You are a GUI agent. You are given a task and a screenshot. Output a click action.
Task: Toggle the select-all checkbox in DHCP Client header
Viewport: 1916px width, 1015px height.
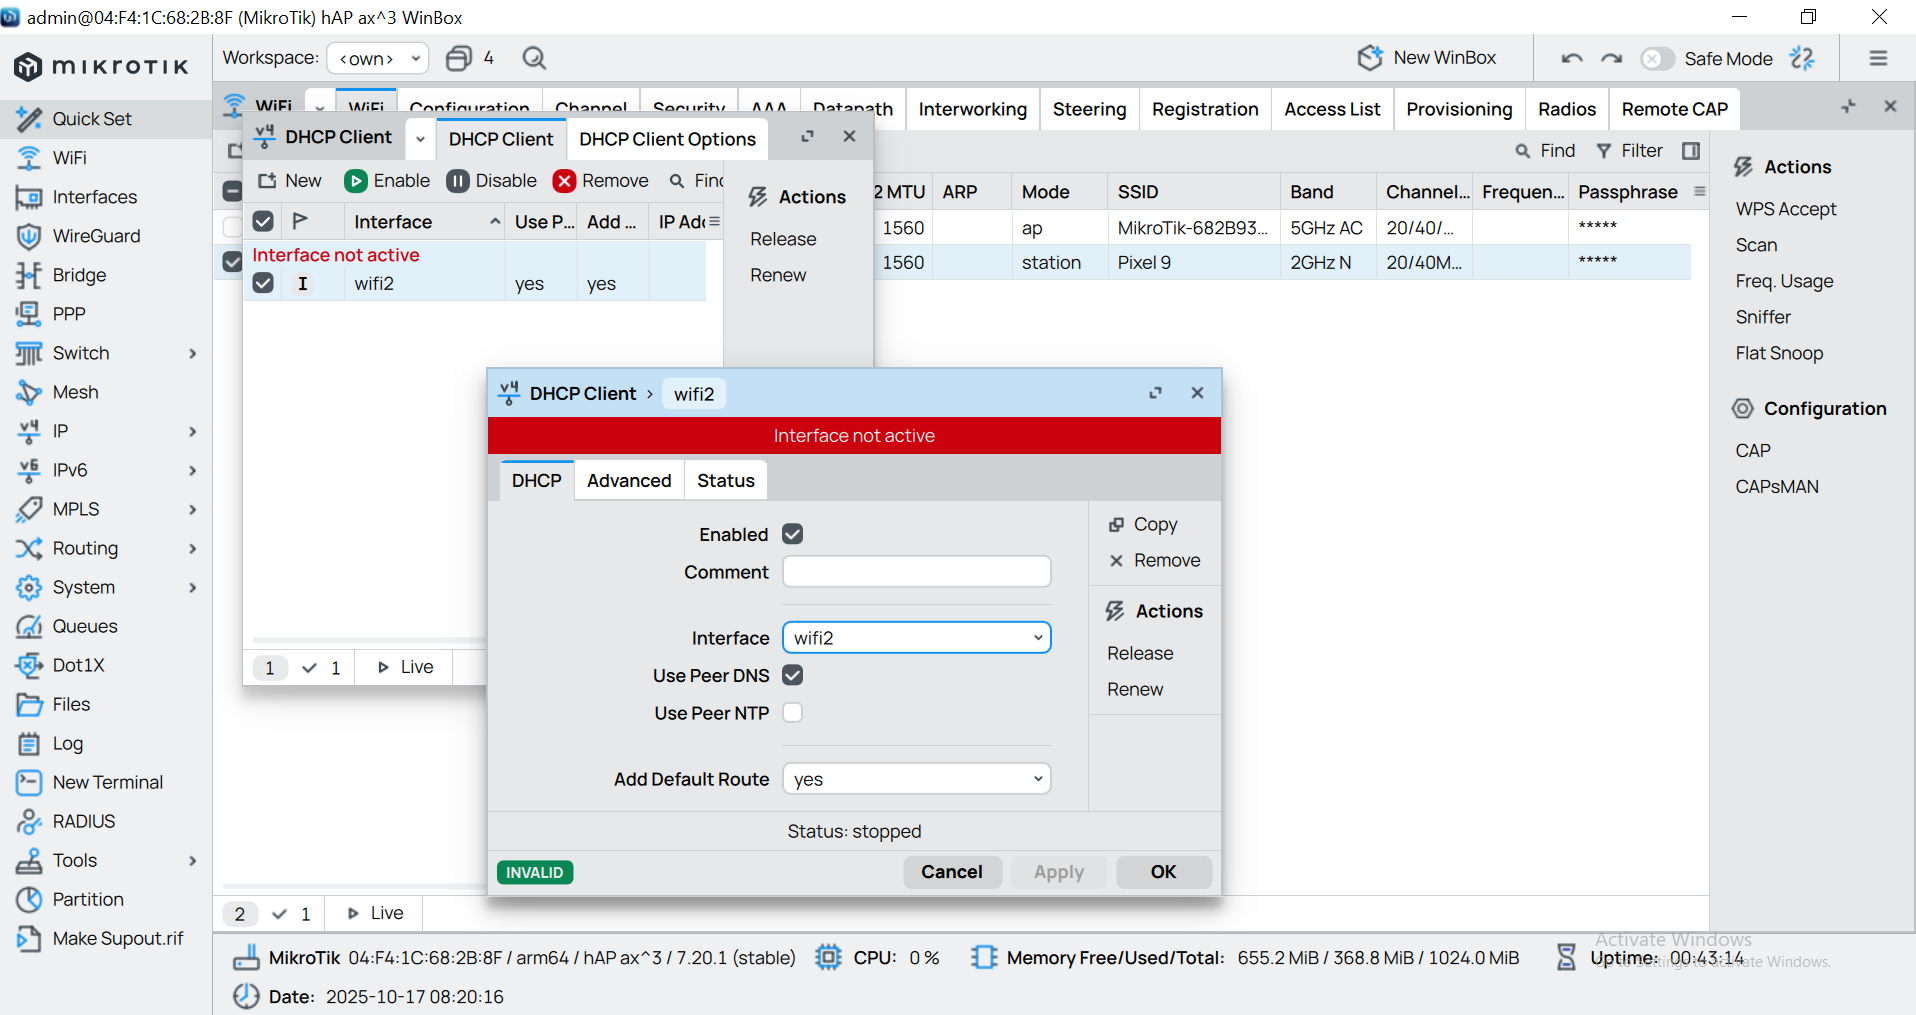(263, 221)
